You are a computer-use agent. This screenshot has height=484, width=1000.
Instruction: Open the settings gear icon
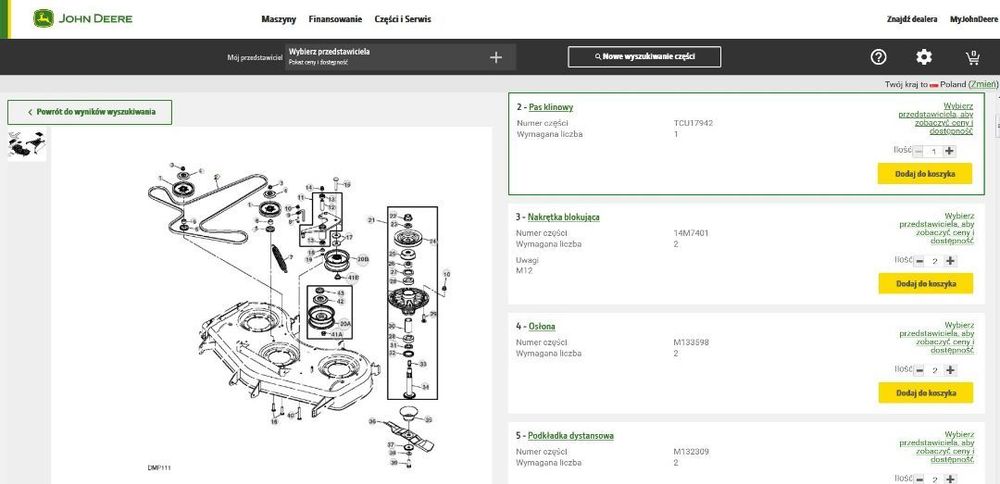923,57
